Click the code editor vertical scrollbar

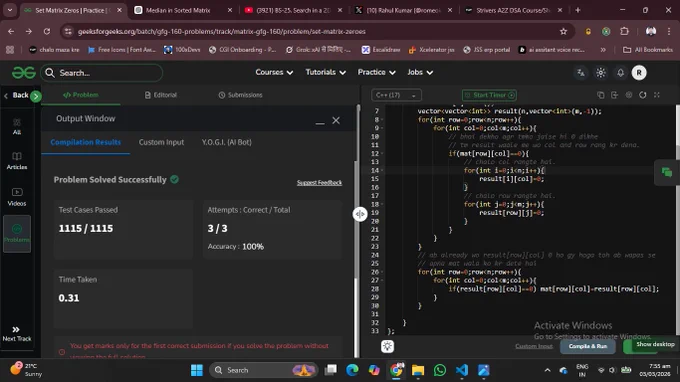(677, 219)
